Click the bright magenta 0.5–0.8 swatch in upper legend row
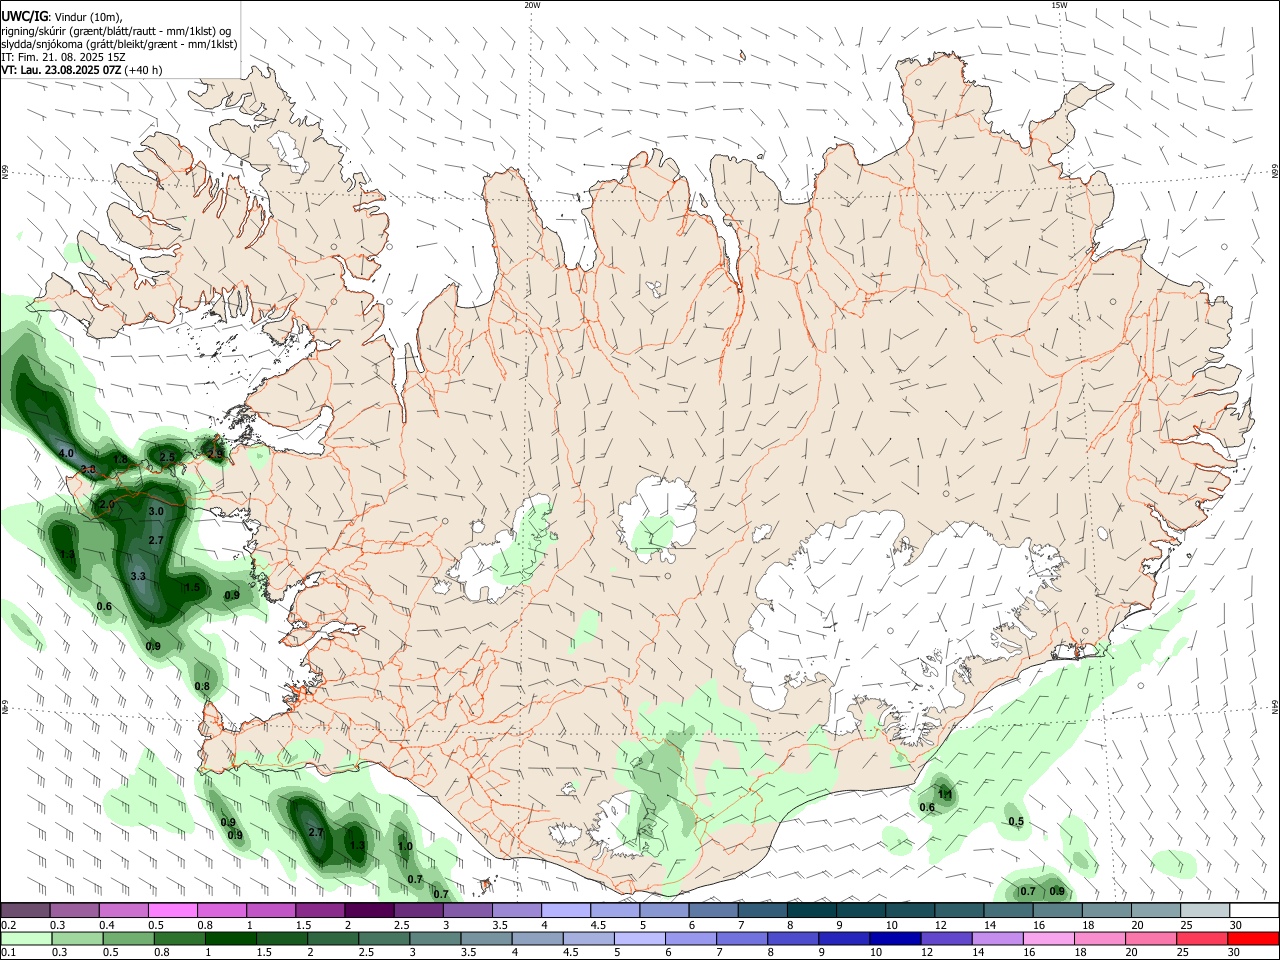 click(172, 910)
